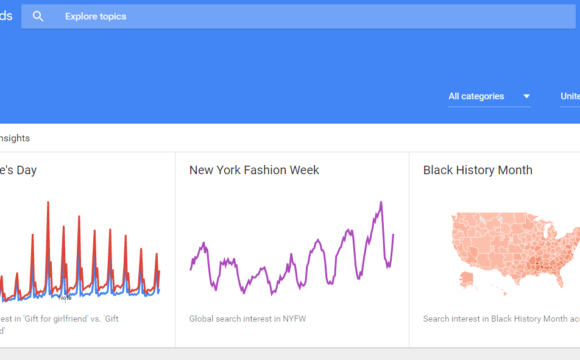Click the insights section heading

[x=15, y=138]
